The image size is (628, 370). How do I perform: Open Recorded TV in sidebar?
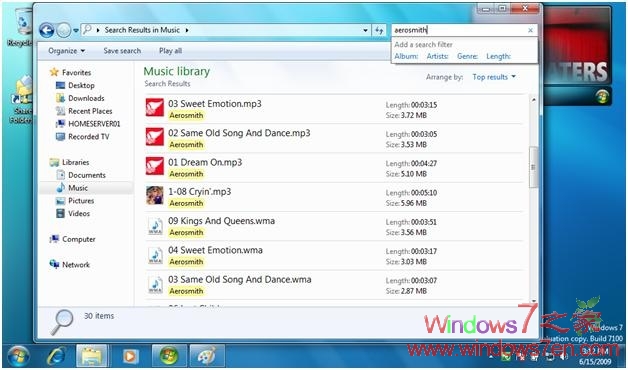[x=83, y=137]
